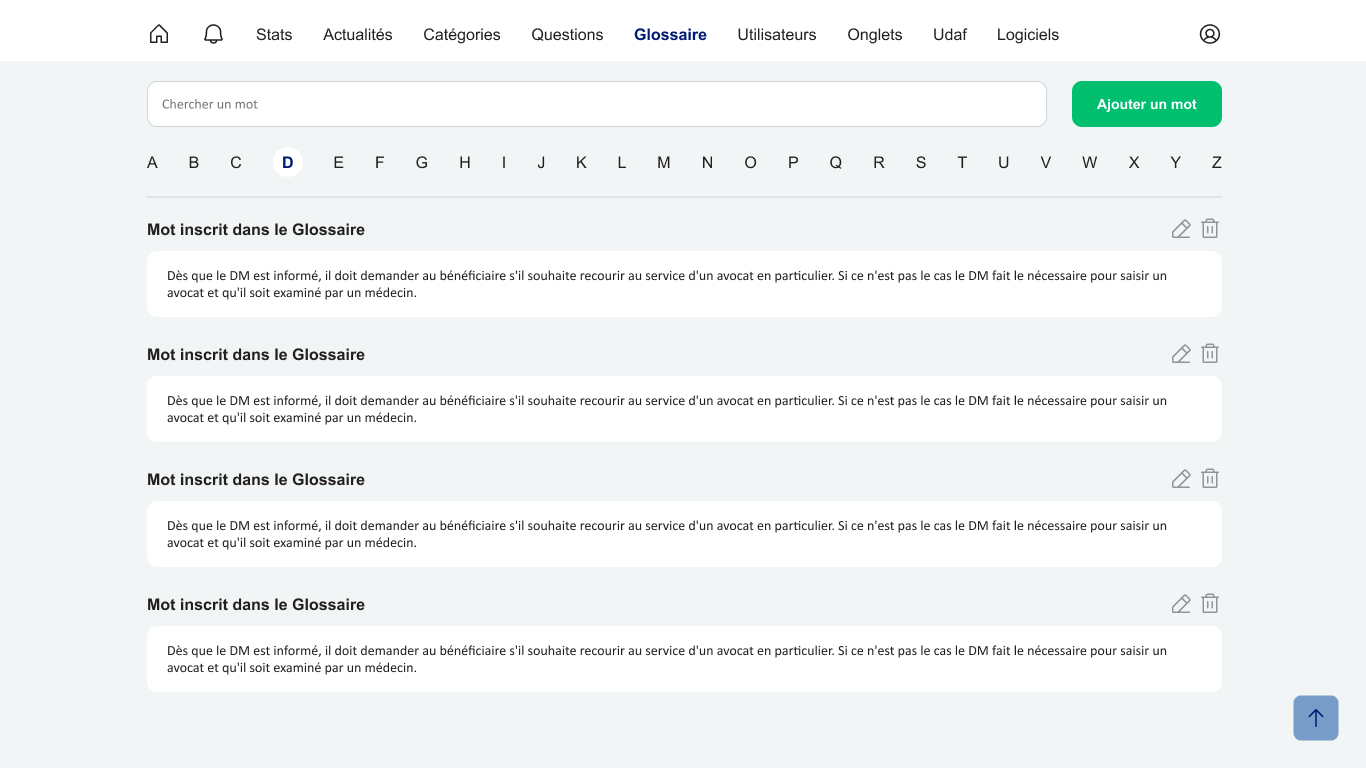Select letter Z in alphabet filter
Screen dimensions: 1366x768
[1216, 162]
